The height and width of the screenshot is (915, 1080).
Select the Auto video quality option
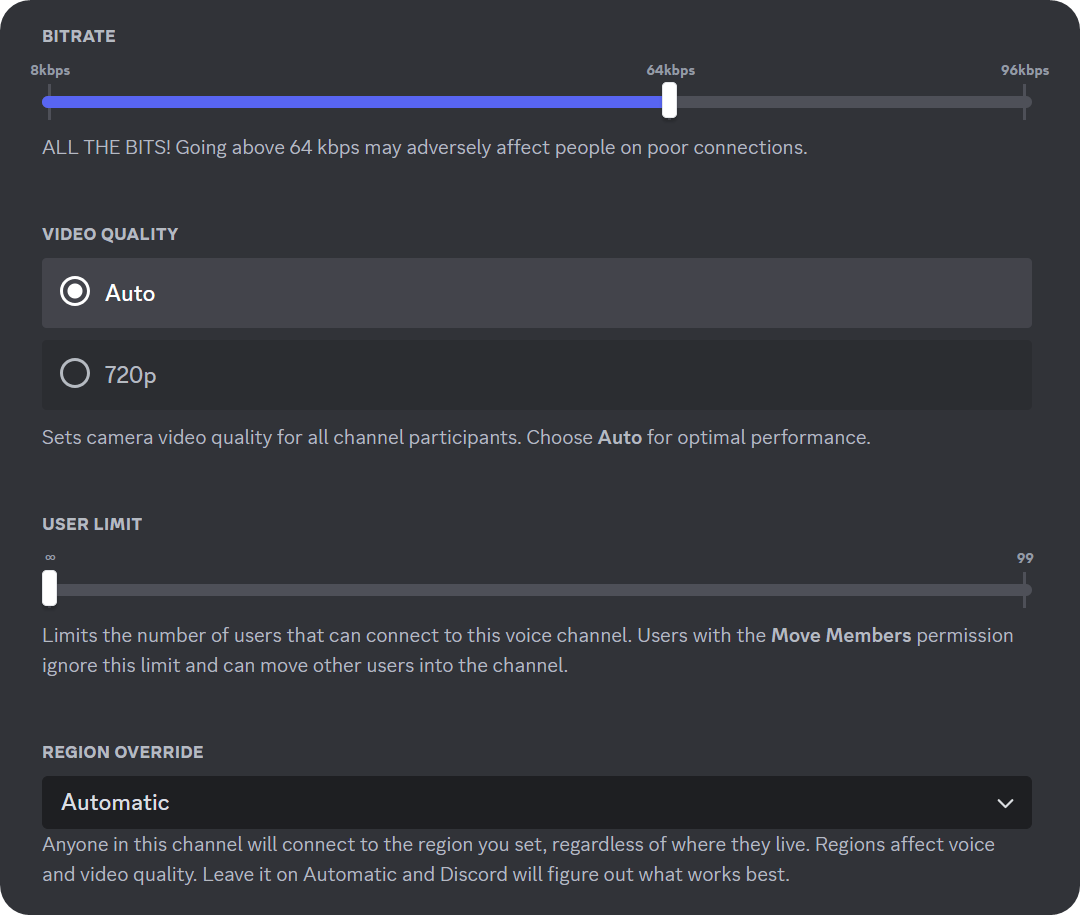click(537, 292)
